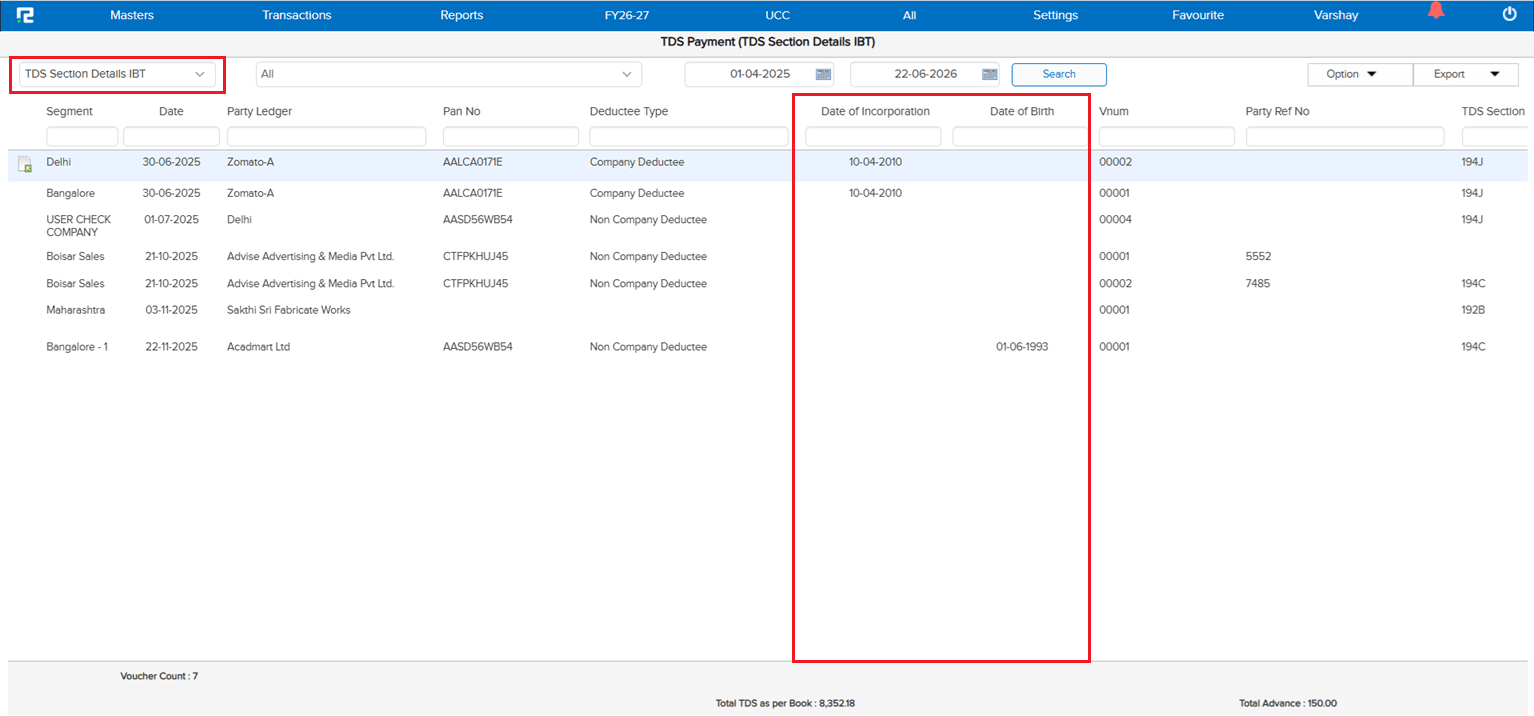The width and height of the screenshot is (1534, 716).
Task: Open the Favourite menu
Action: point(1198,15)
